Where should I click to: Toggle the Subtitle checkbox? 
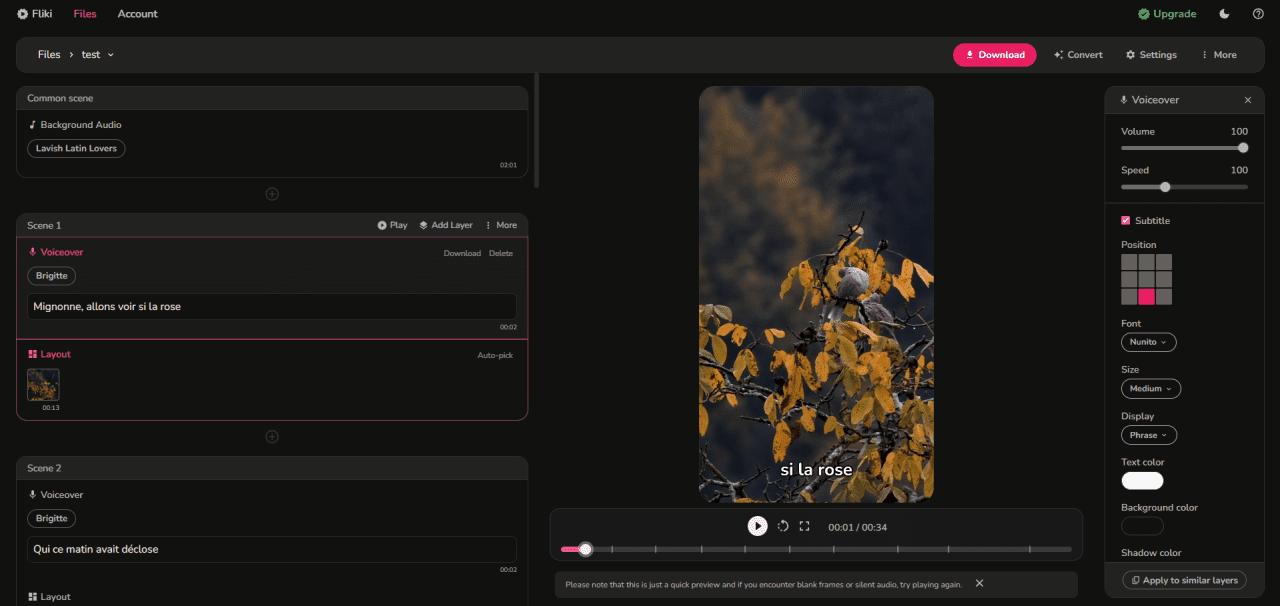(1126, 220)
